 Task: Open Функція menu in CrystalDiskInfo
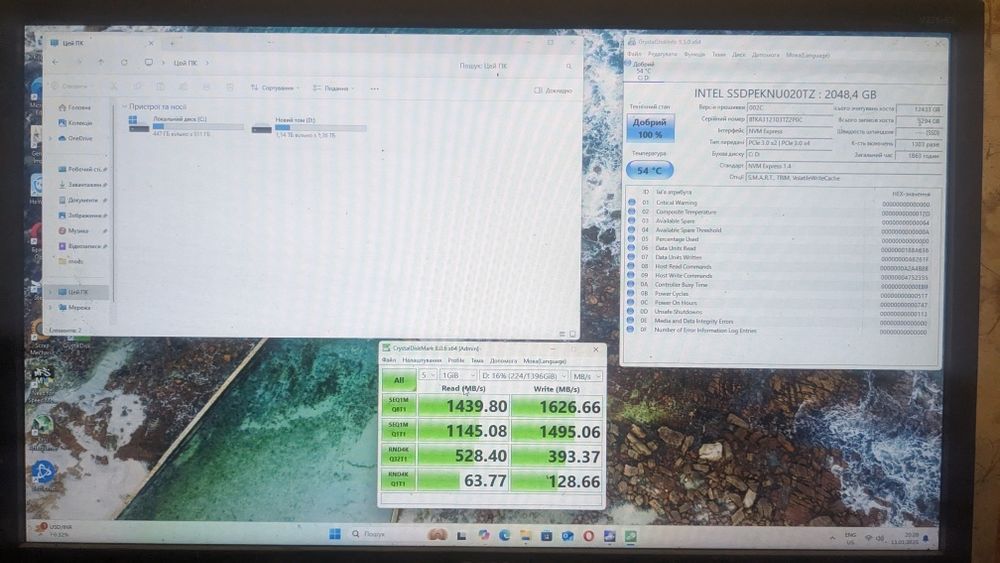[695, 54]
